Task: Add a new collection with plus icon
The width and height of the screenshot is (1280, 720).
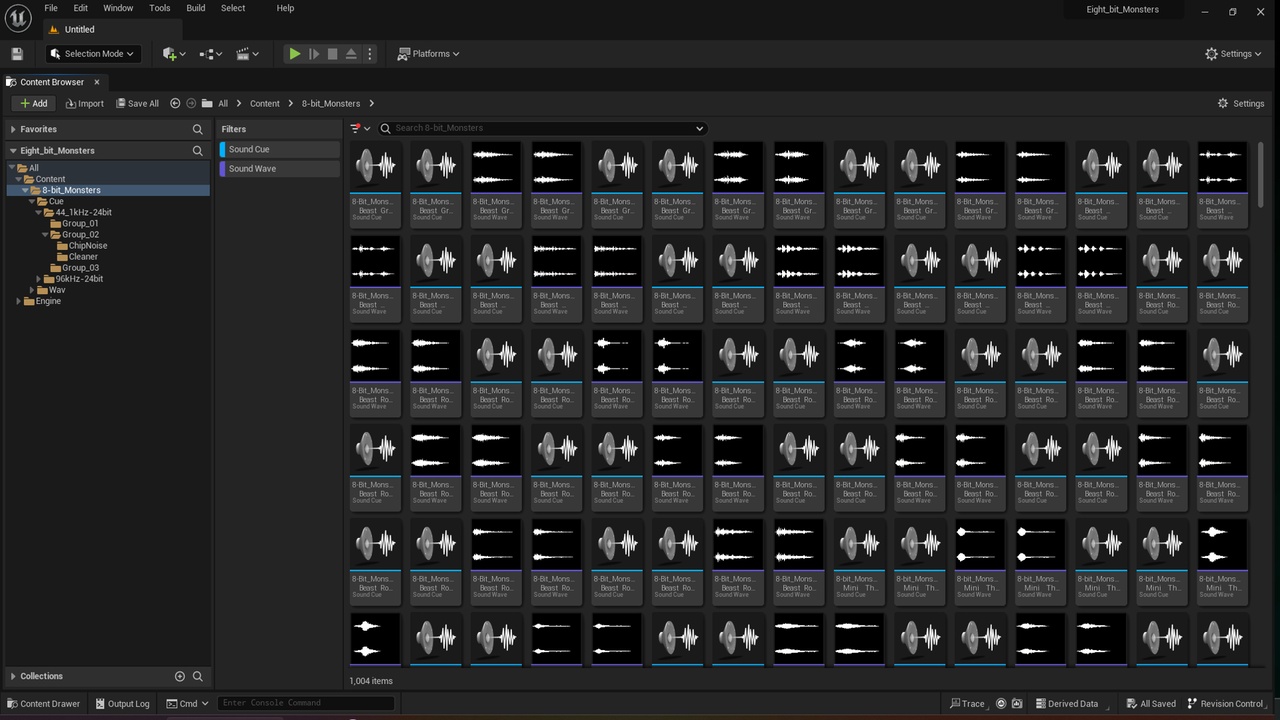Action: point(180,676)
